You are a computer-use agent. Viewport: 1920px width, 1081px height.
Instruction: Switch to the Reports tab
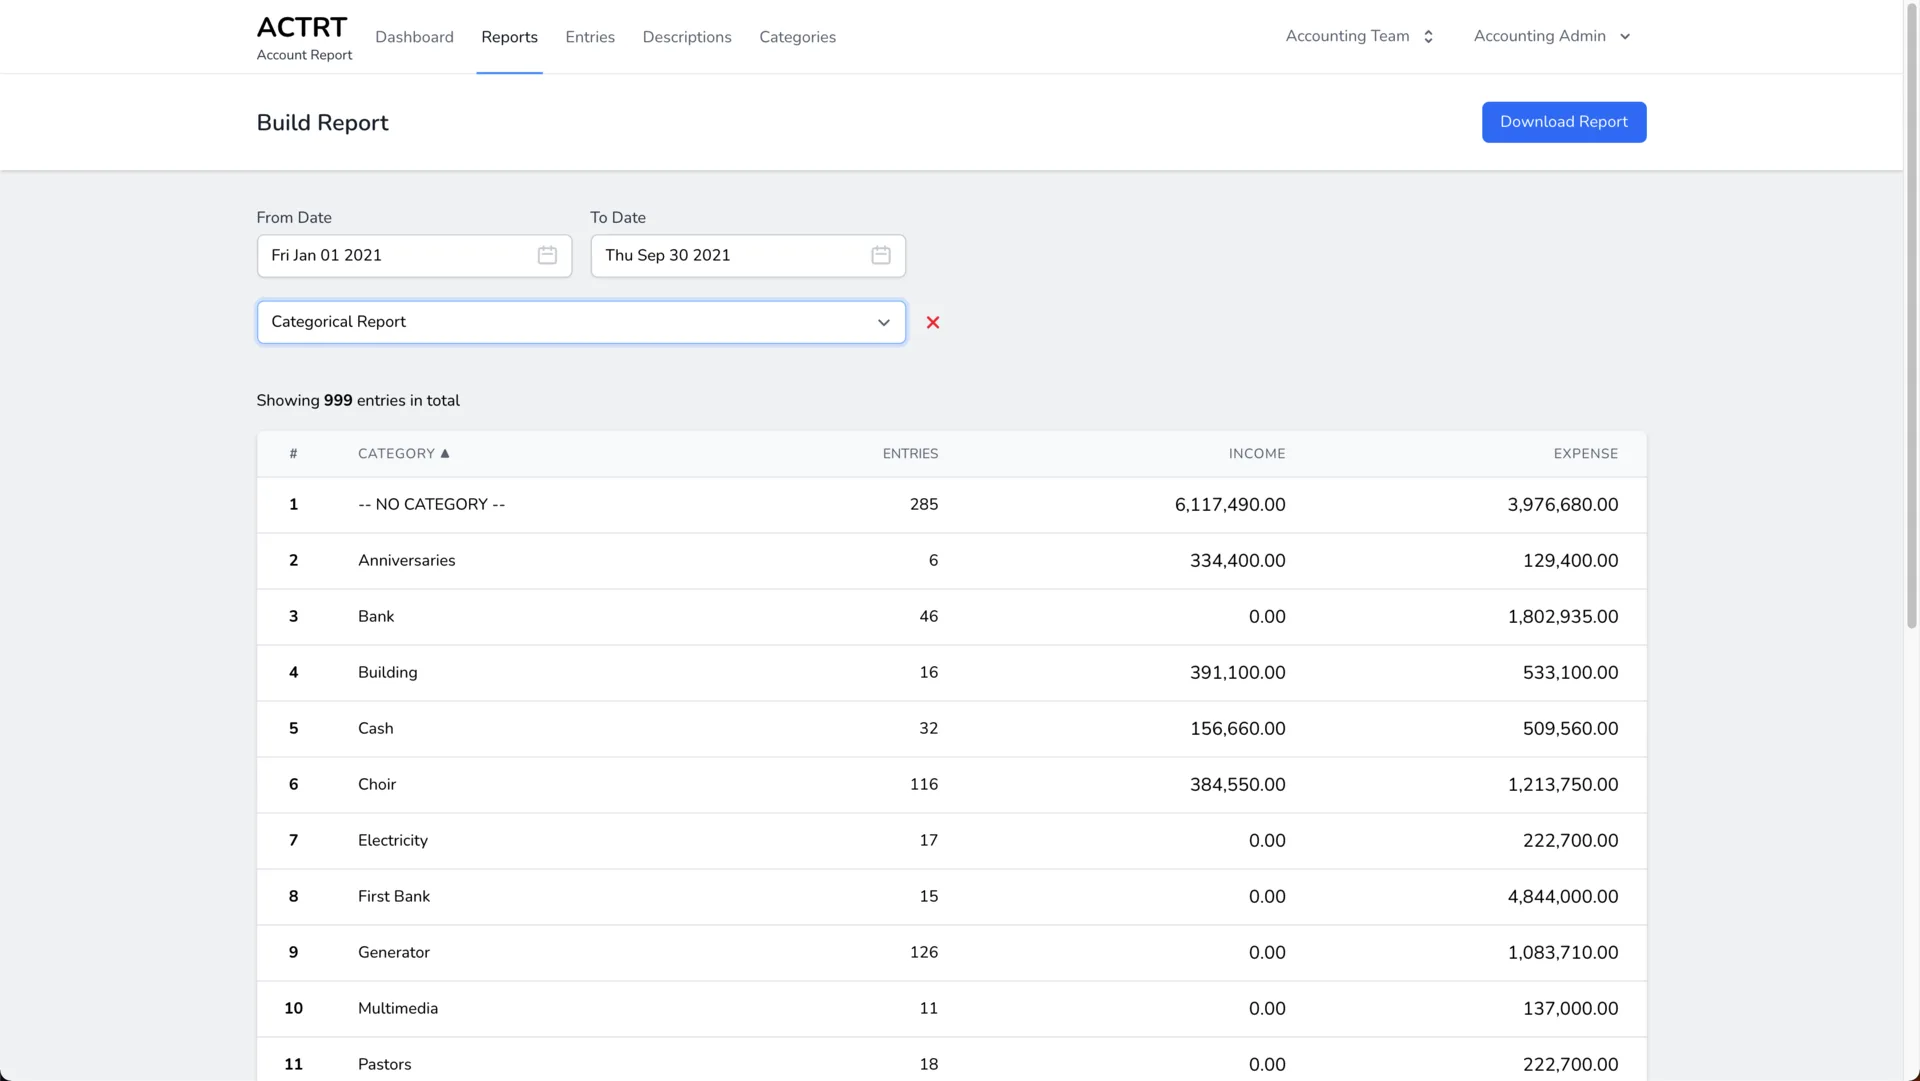click(509, 37)
